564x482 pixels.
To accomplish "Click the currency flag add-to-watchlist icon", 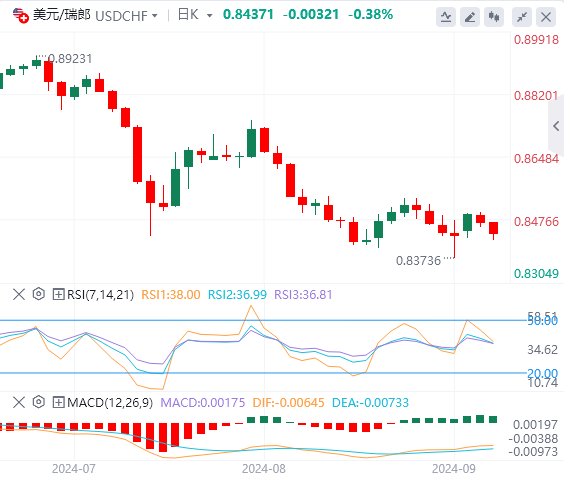I will point(21,15).
